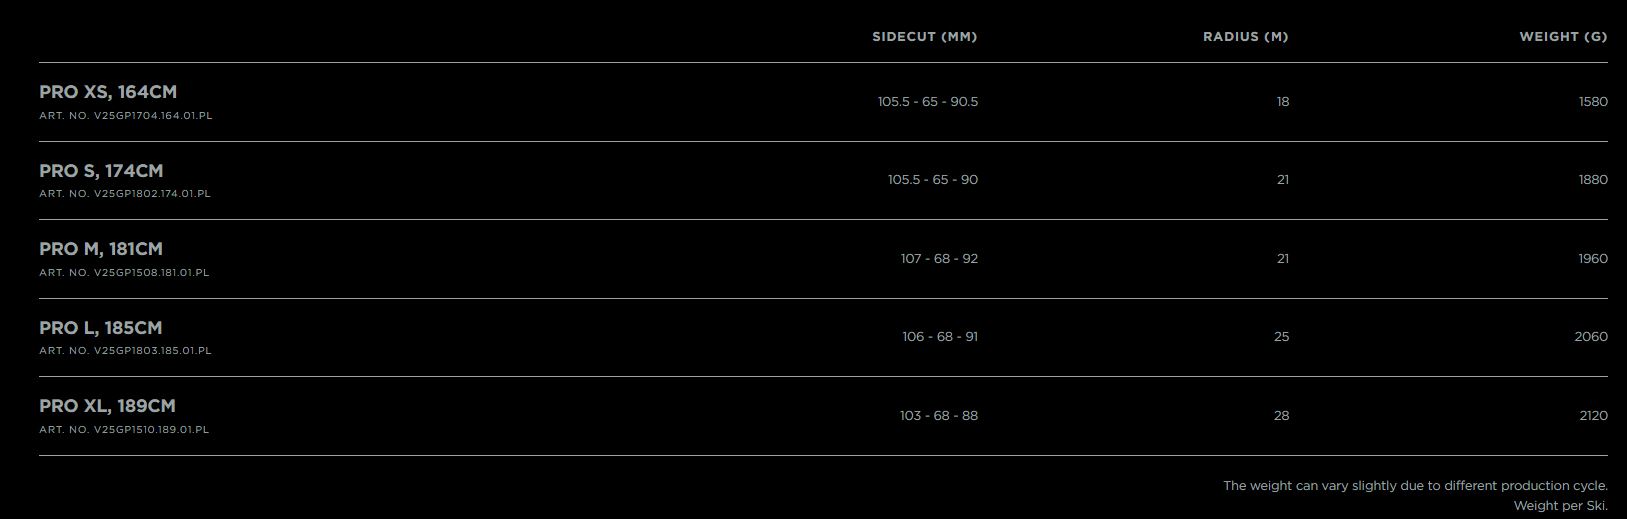Click the radius value 25

coord(1282,337)
